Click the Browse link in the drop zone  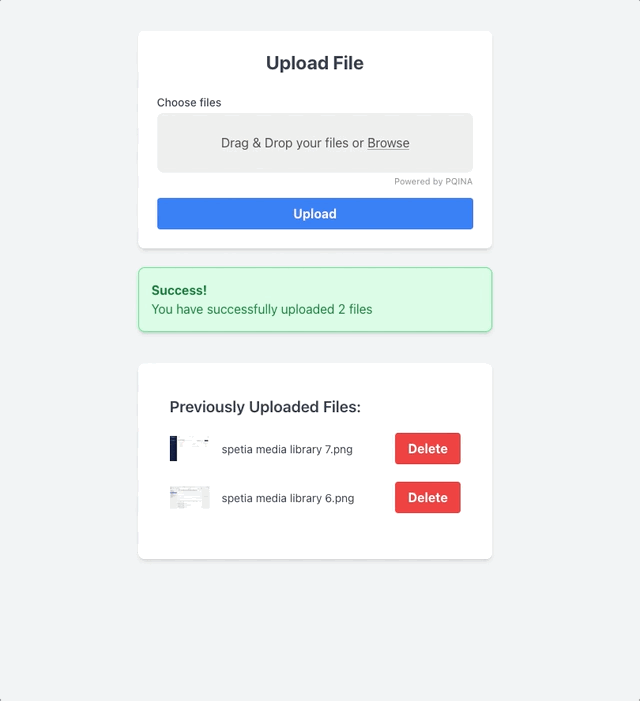tap(388, 143)
